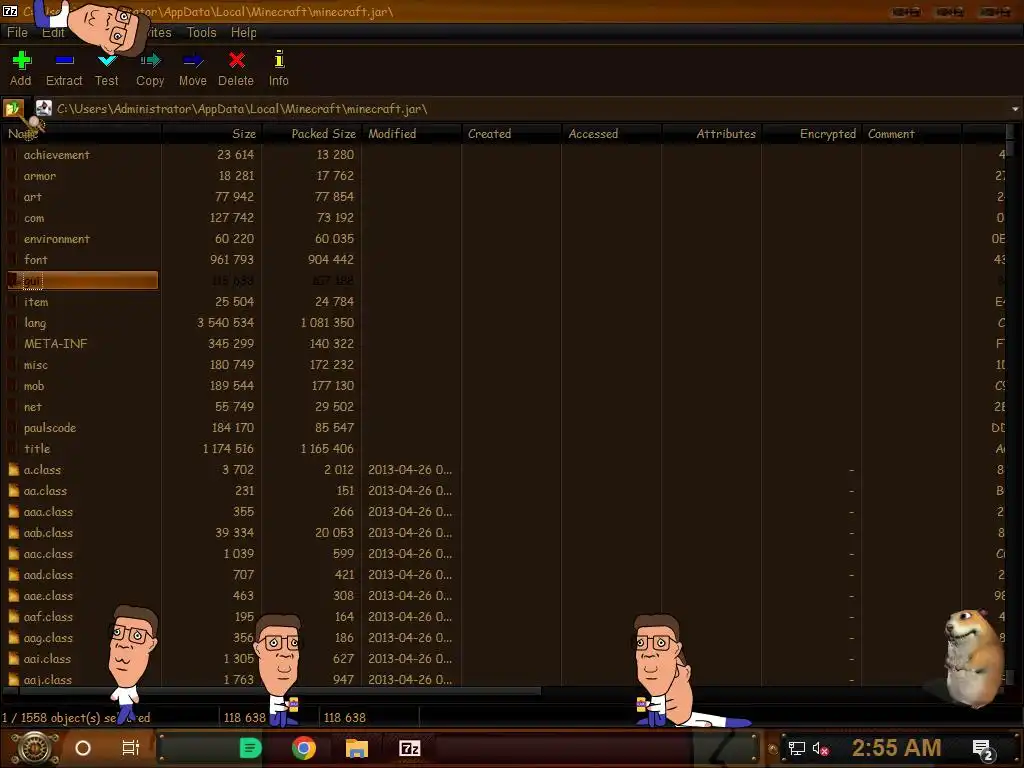1024x768 pixels.
Task: Click the Info toolbar icon
Action: click(279, 59)
